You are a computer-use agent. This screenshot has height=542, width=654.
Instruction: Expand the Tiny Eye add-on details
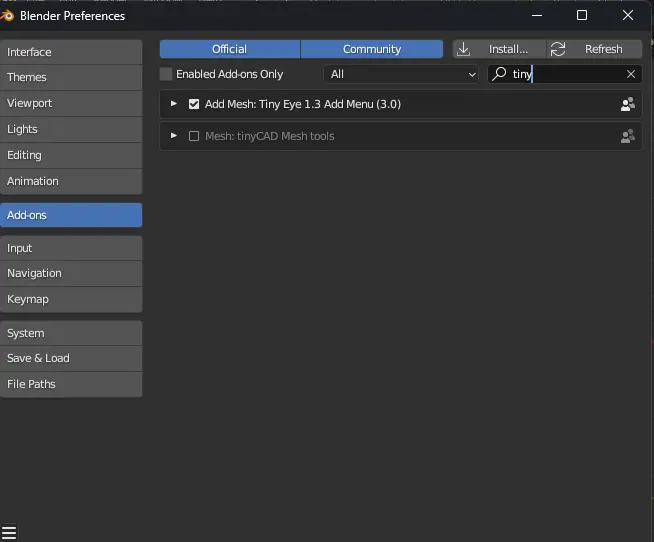click(174, 103)
